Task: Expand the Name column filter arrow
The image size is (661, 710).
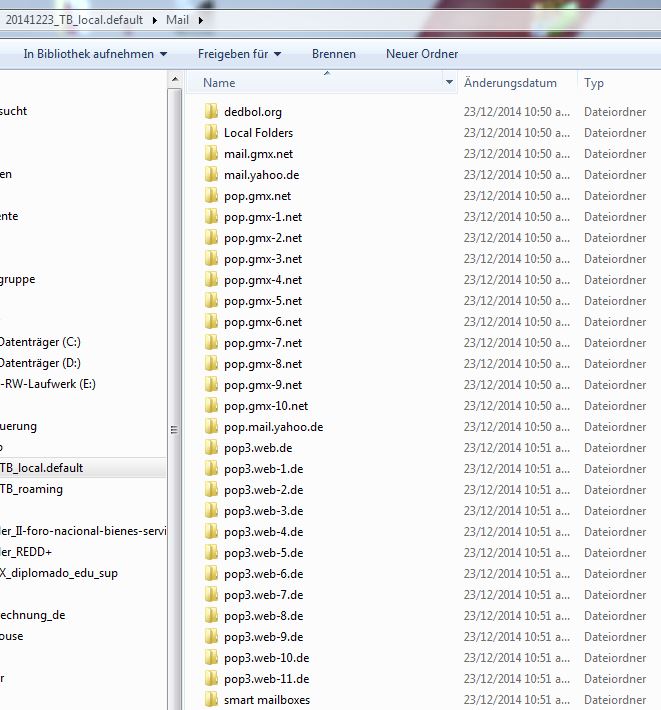Action: pos(449,82)
